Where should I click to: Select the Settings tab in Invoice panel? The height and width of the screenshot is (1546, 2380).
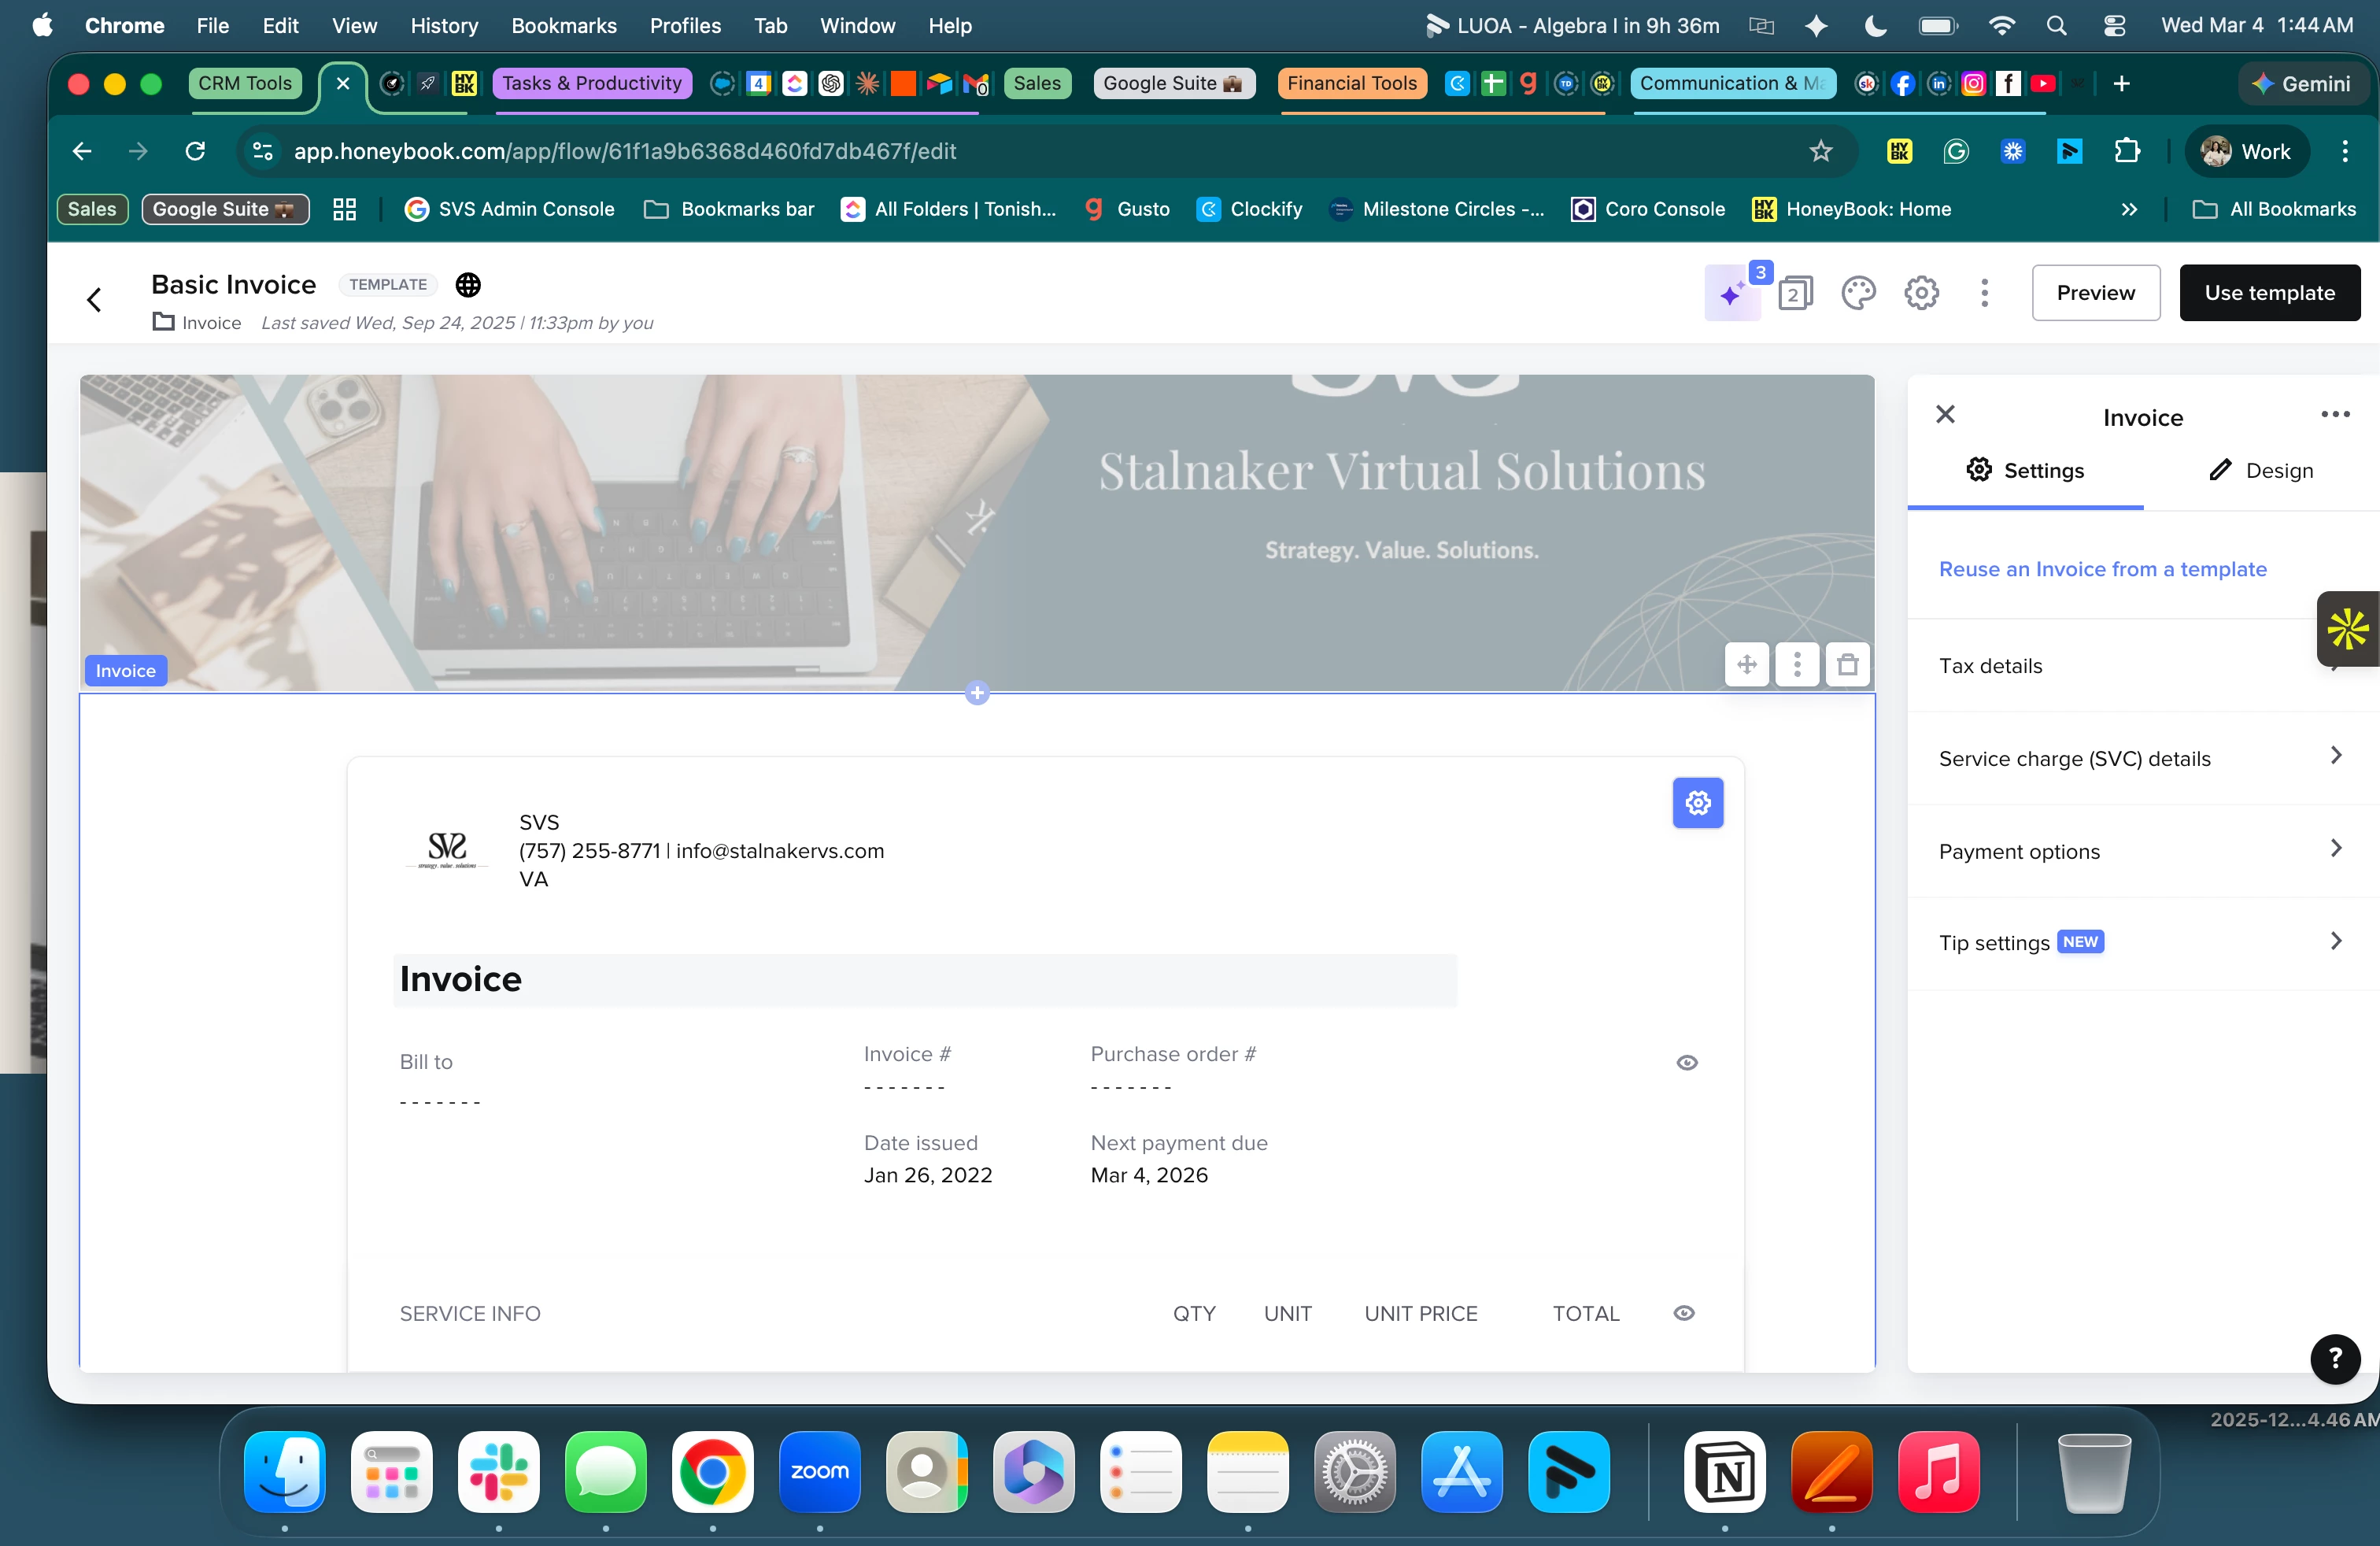coord(2025,470)
